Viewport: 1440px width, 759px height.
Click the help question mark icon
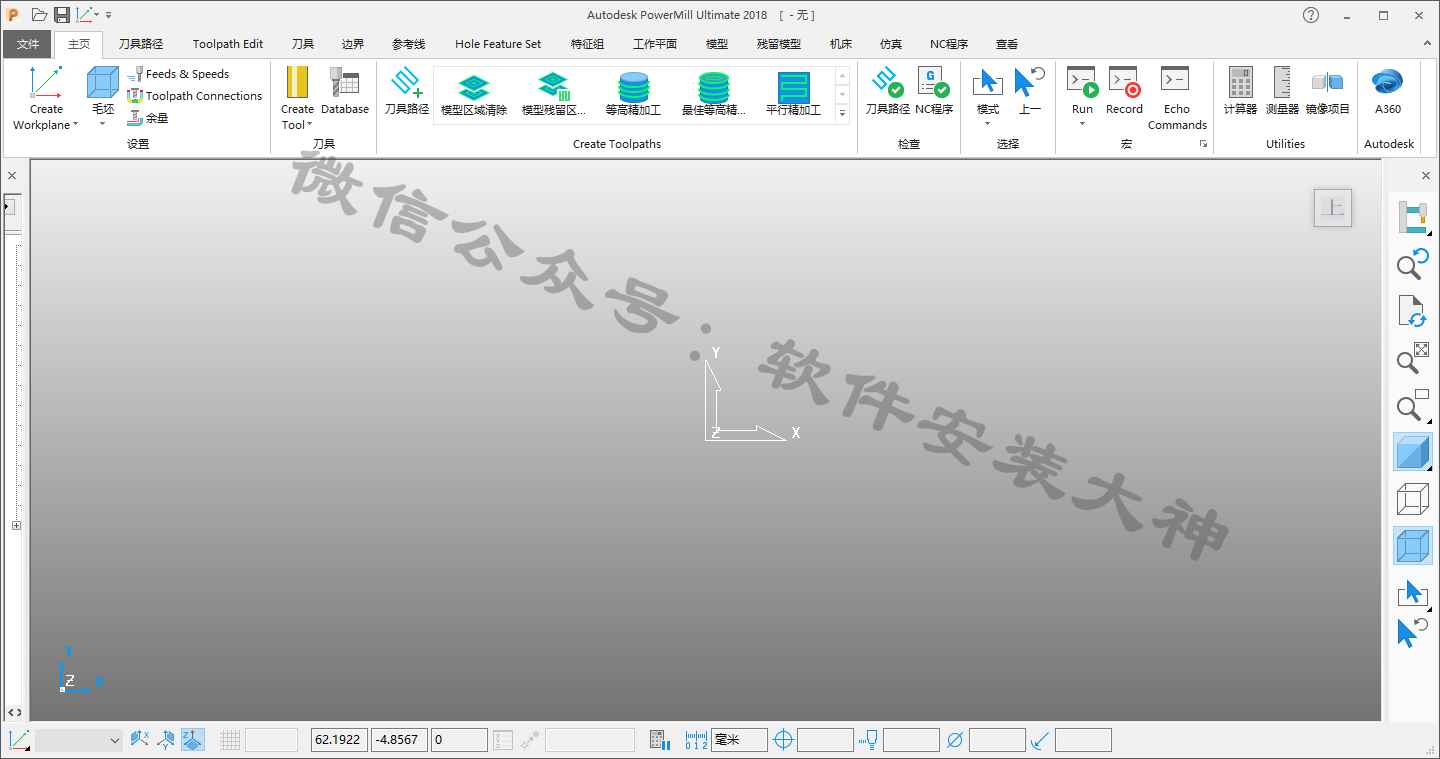click(1311, 15)
